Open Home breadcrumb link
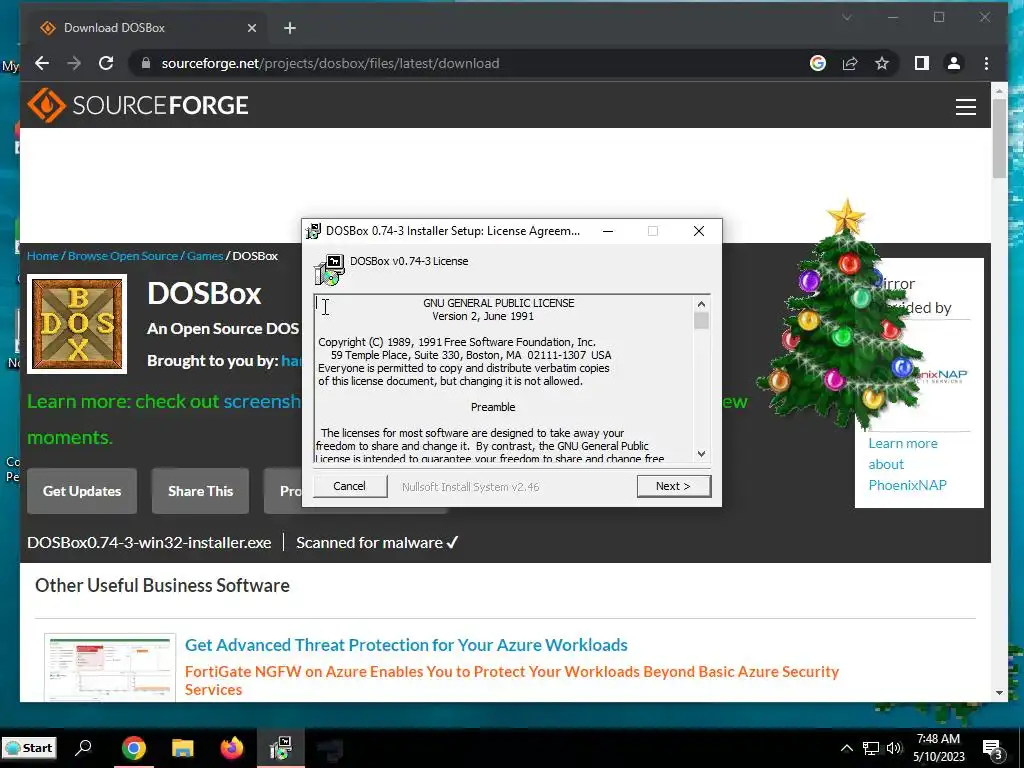The width and height of the screenshot is (1024, 768). (x=42, y=256)
